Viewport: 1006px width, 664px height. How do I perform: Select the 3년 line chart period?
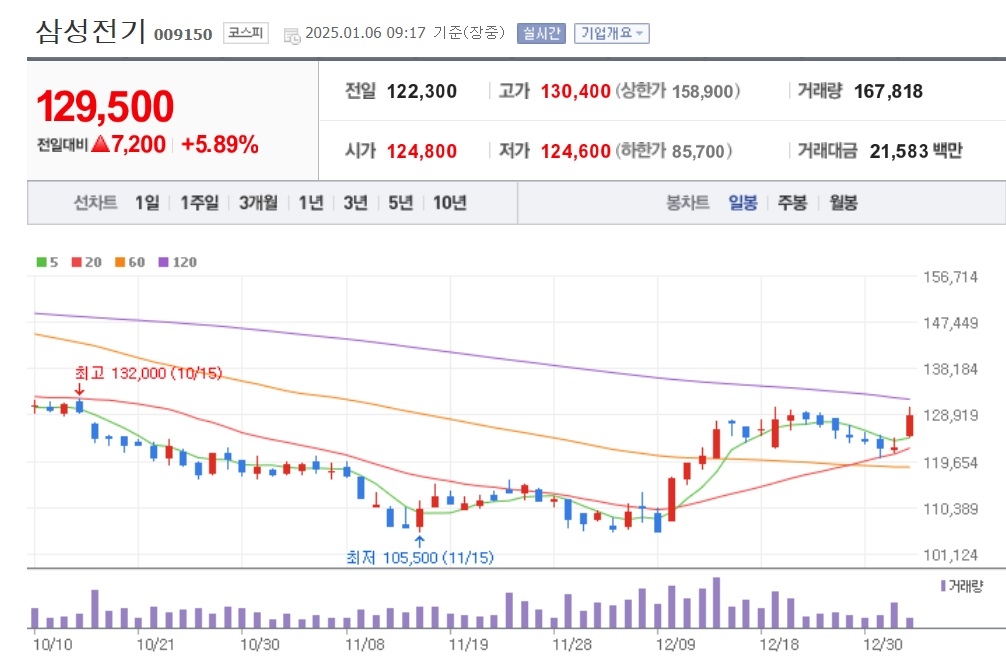pos(355,203)
